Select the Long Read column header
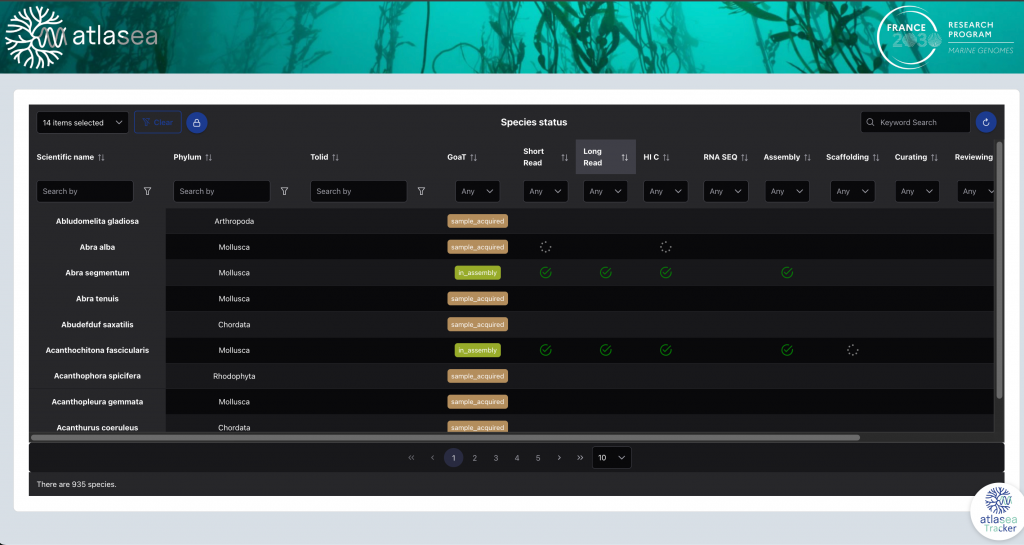 [x=595, y=157]
